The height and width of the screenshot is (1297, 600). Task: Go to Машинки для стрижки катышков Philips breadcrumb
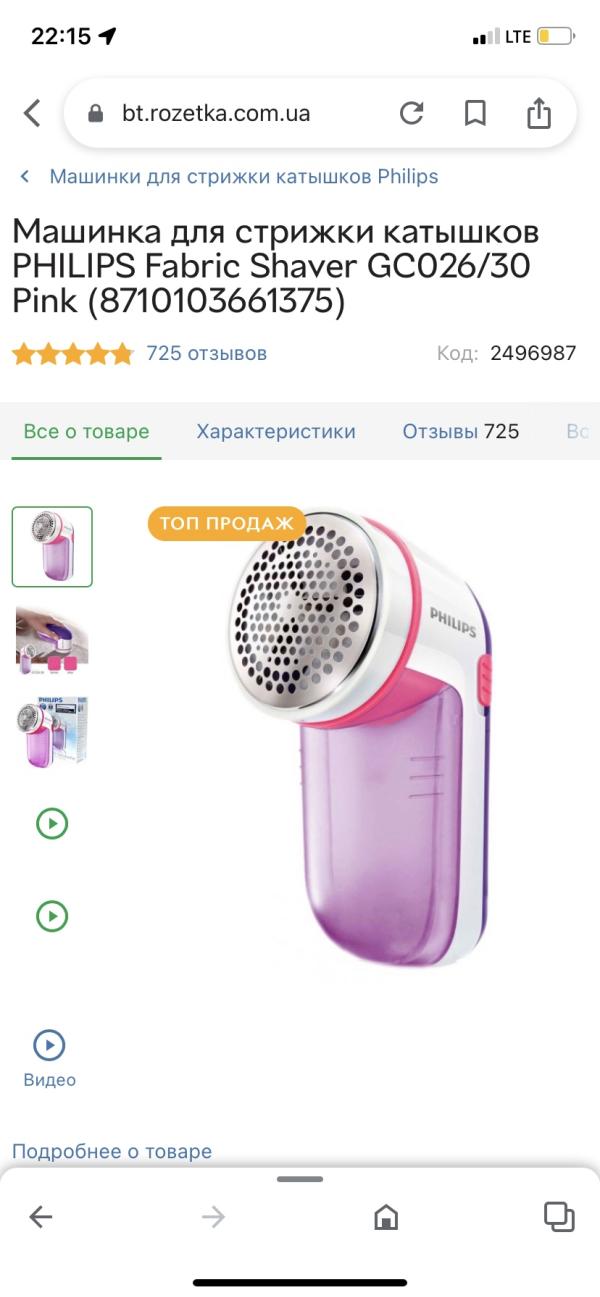coord(244,177)
